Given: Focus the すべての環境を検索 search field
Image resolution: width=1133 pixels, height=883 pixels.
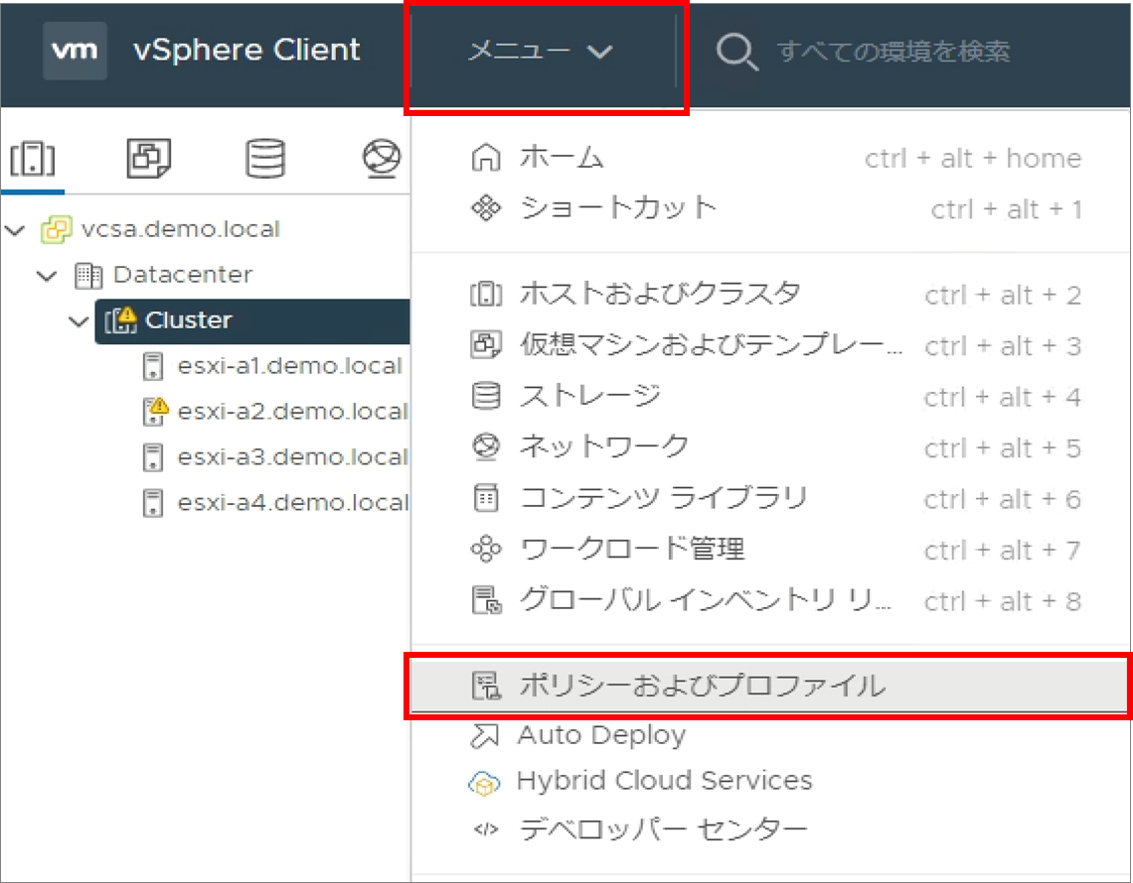Looking at the screenshot, I should click(x=893, y=51).
